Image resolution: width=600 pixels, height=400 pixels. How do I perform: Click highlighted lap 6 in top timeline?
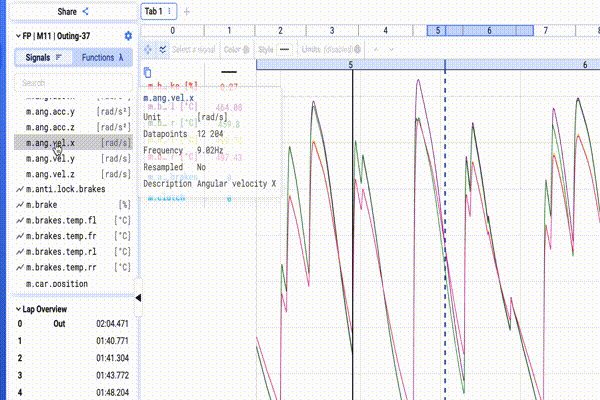pyautogui.click(x=489, y=31)
